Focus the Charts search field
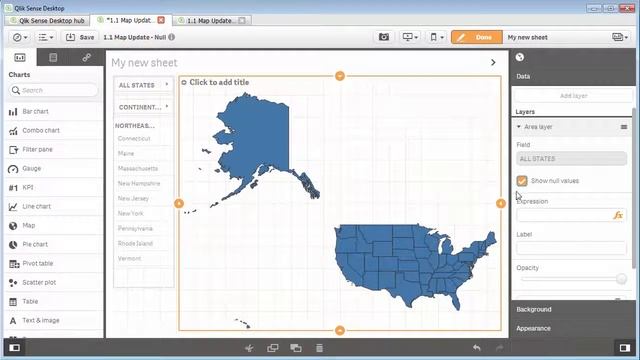This screenshot has height=360, width=640. click(x=53, y=90)
